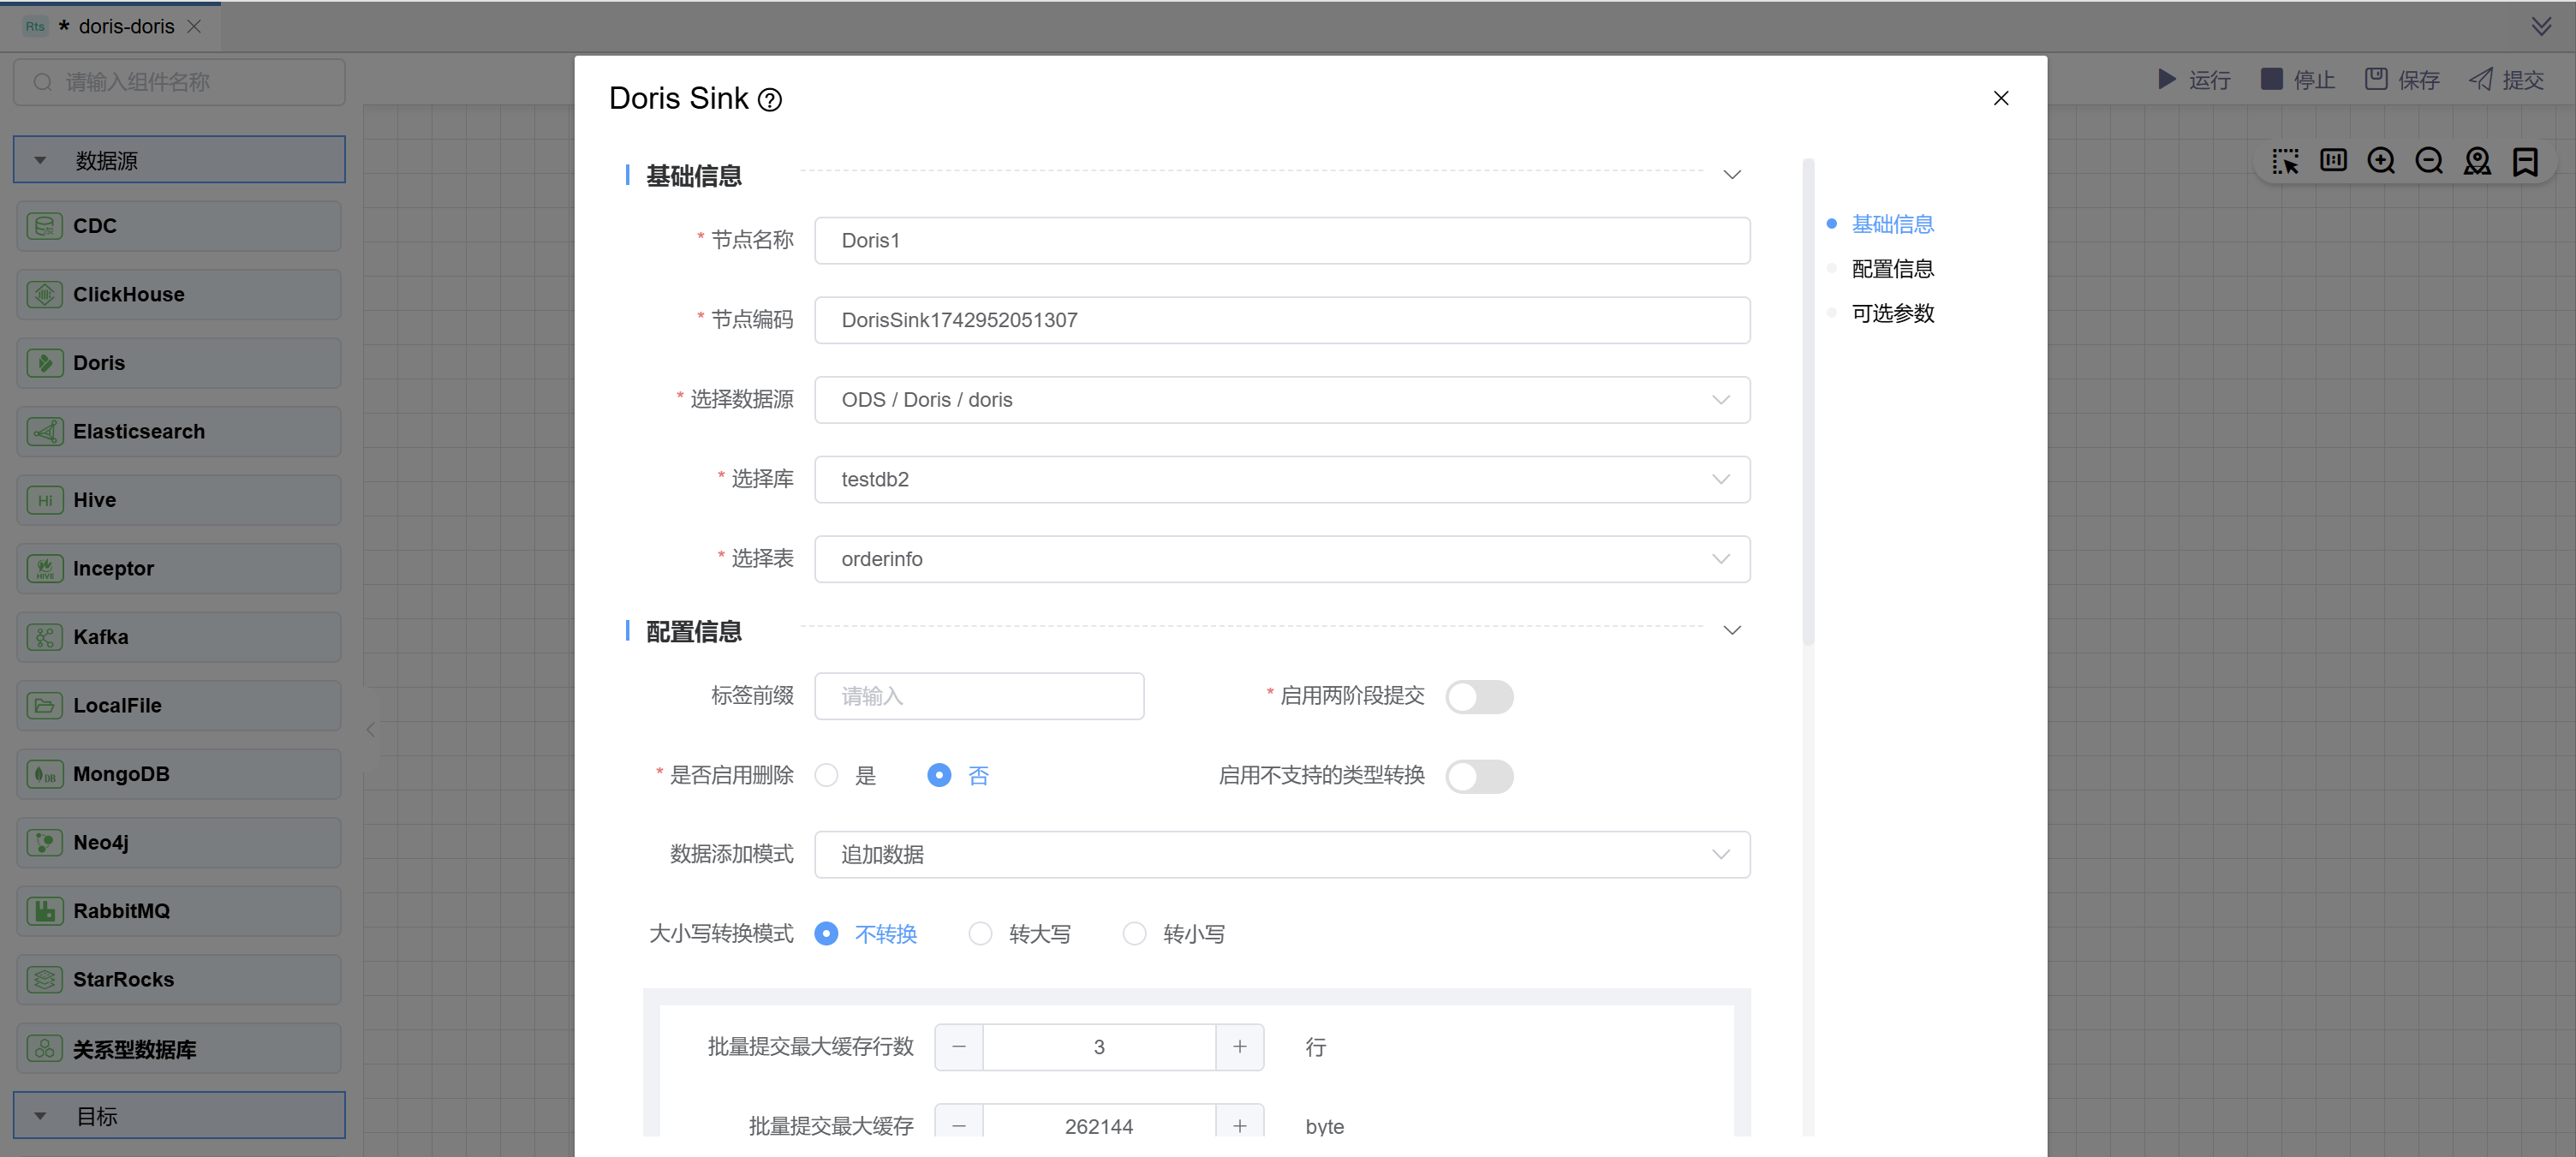
Task: Open the 选择数据源 dropdown
Action: [1281, 400]
